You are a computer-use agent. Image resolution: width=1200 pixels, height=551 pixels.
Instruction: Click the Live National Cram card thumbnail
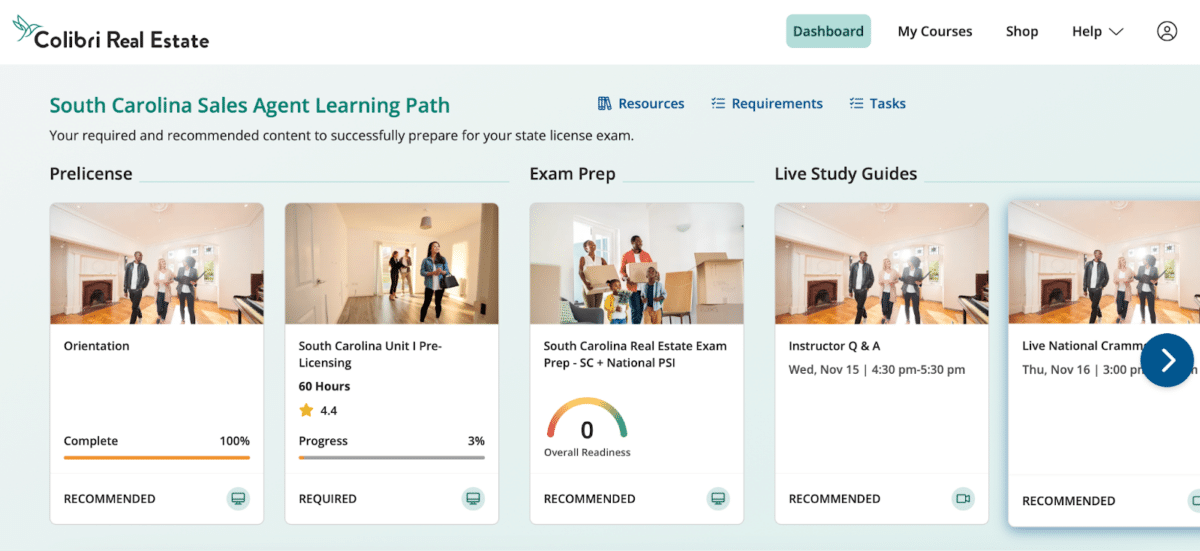click(1104, 262)
